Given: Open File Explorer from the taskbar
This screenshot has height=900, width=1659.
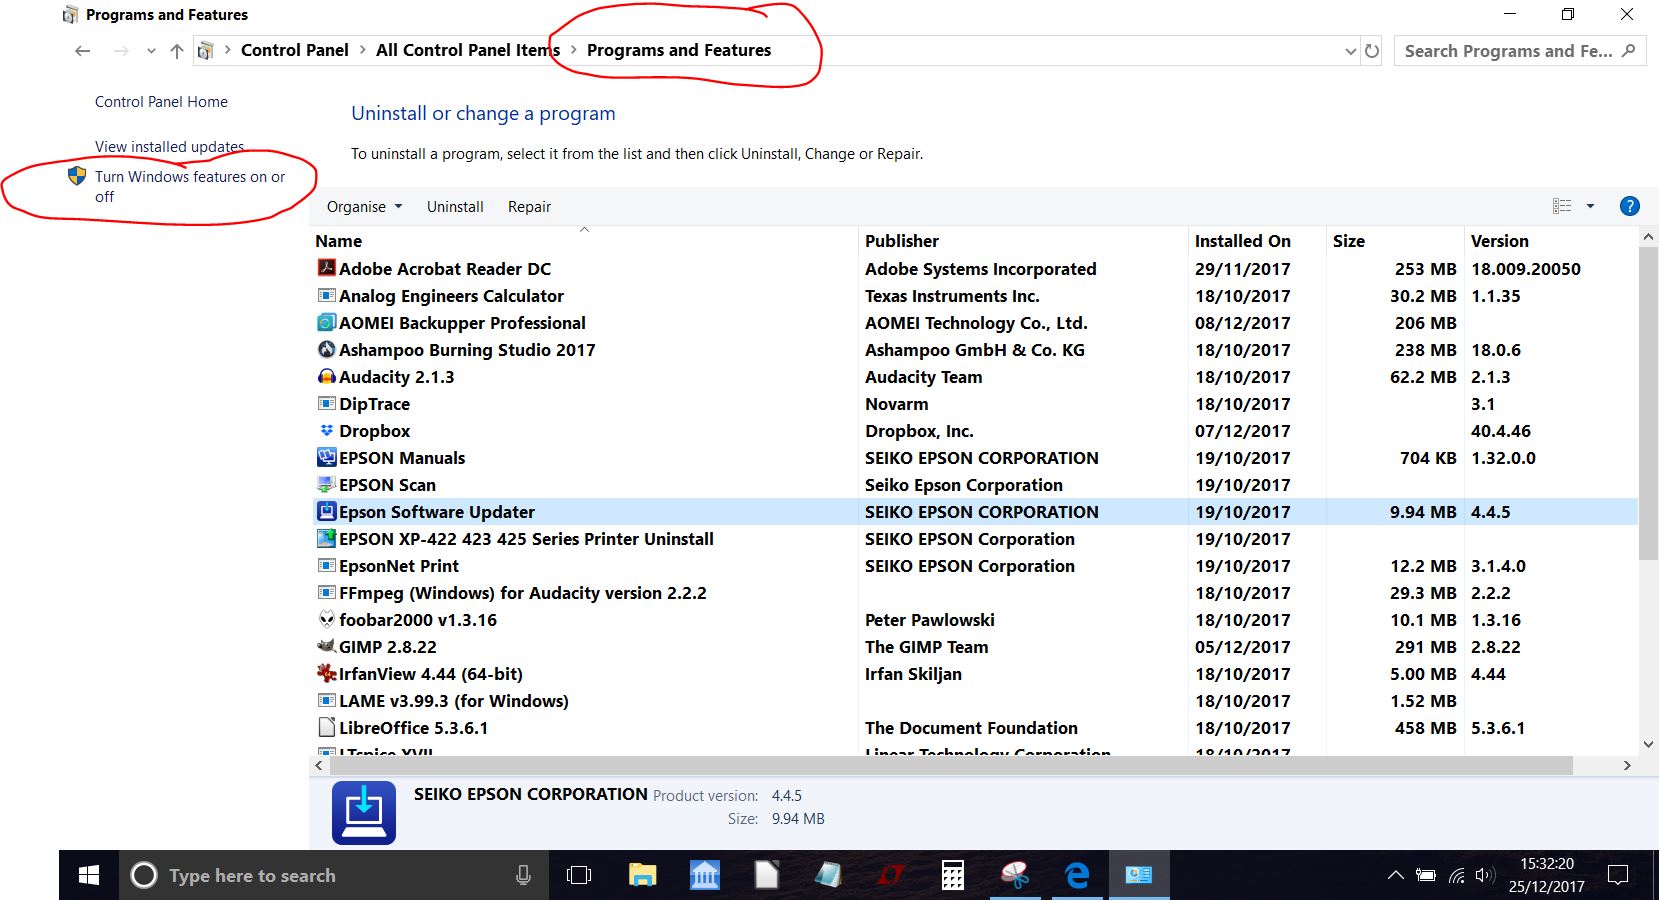Looking at the screenshot, I should pos(642,875).
